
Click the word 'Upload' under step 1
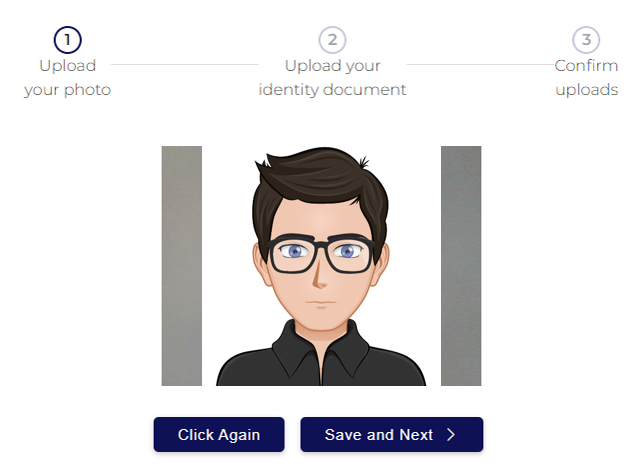coord(68,66)
